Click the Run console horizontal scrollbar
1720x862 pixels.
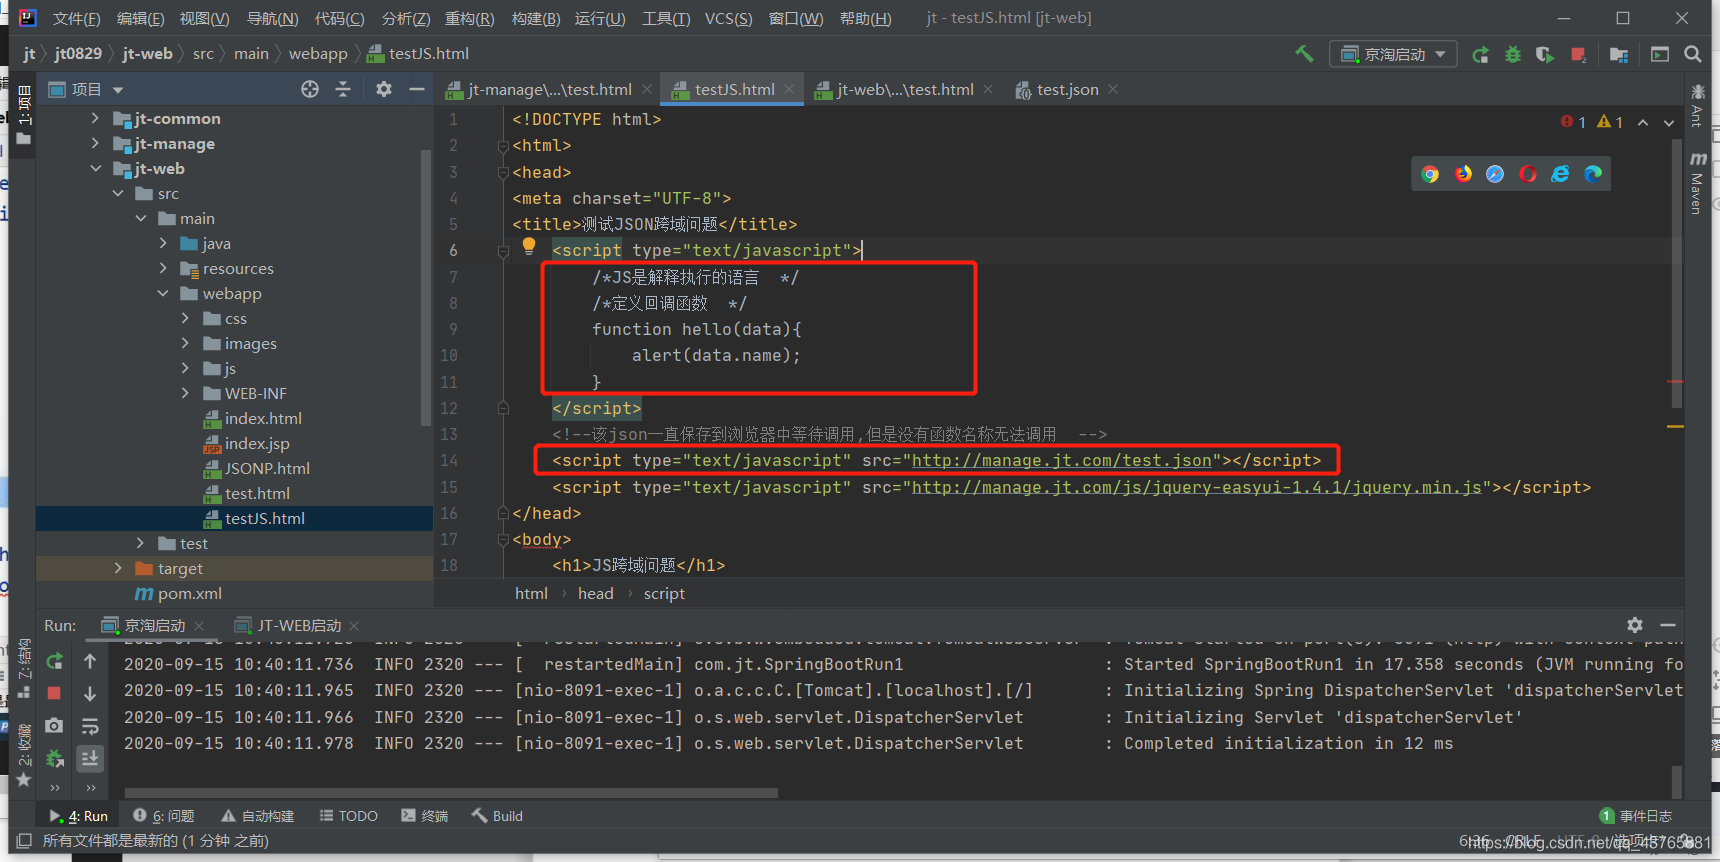[451, 793]
